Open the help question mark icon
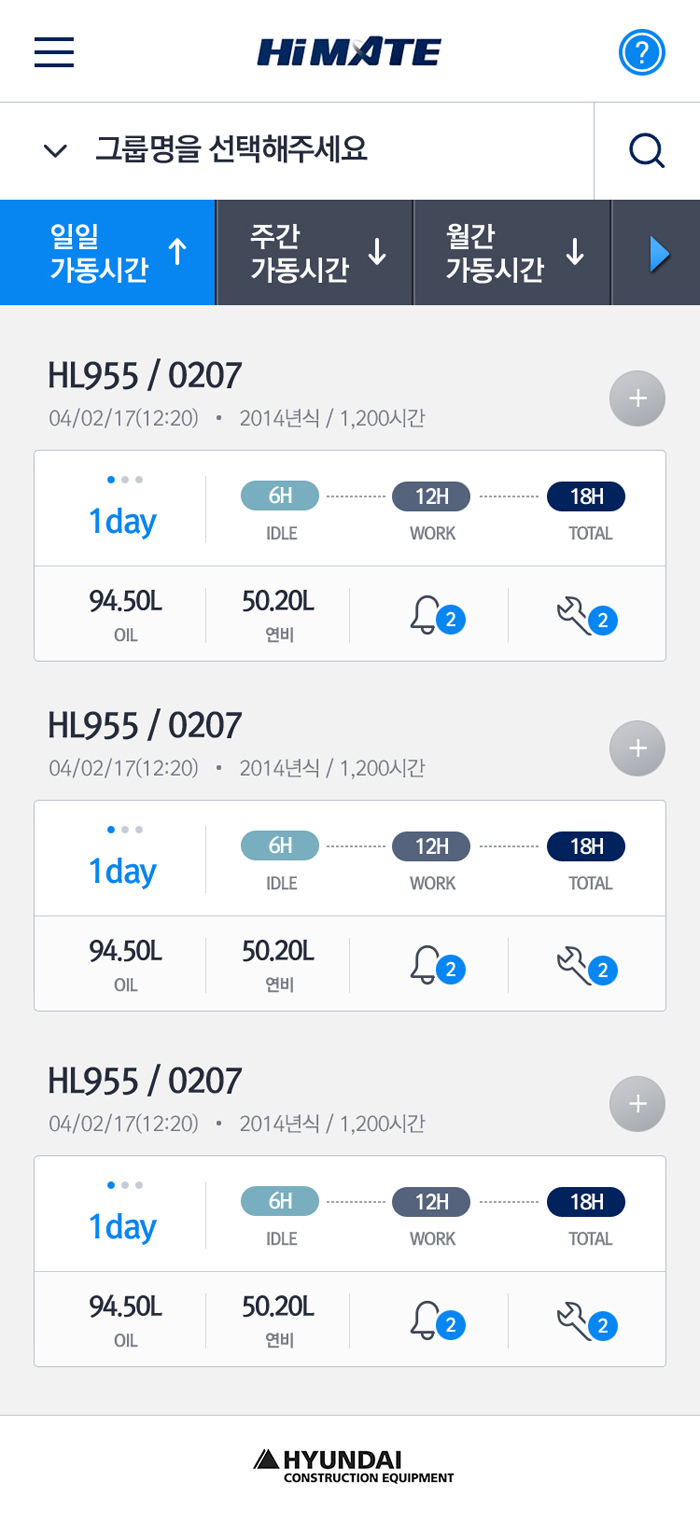Viewport: 700px width, 1523px height. click(x=642, y=52)
